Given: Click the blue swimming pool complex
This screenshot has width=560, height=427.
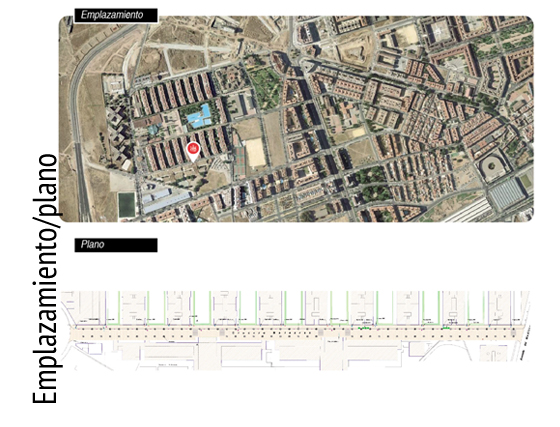Looking at the screenshot, I should pos(199,117).
